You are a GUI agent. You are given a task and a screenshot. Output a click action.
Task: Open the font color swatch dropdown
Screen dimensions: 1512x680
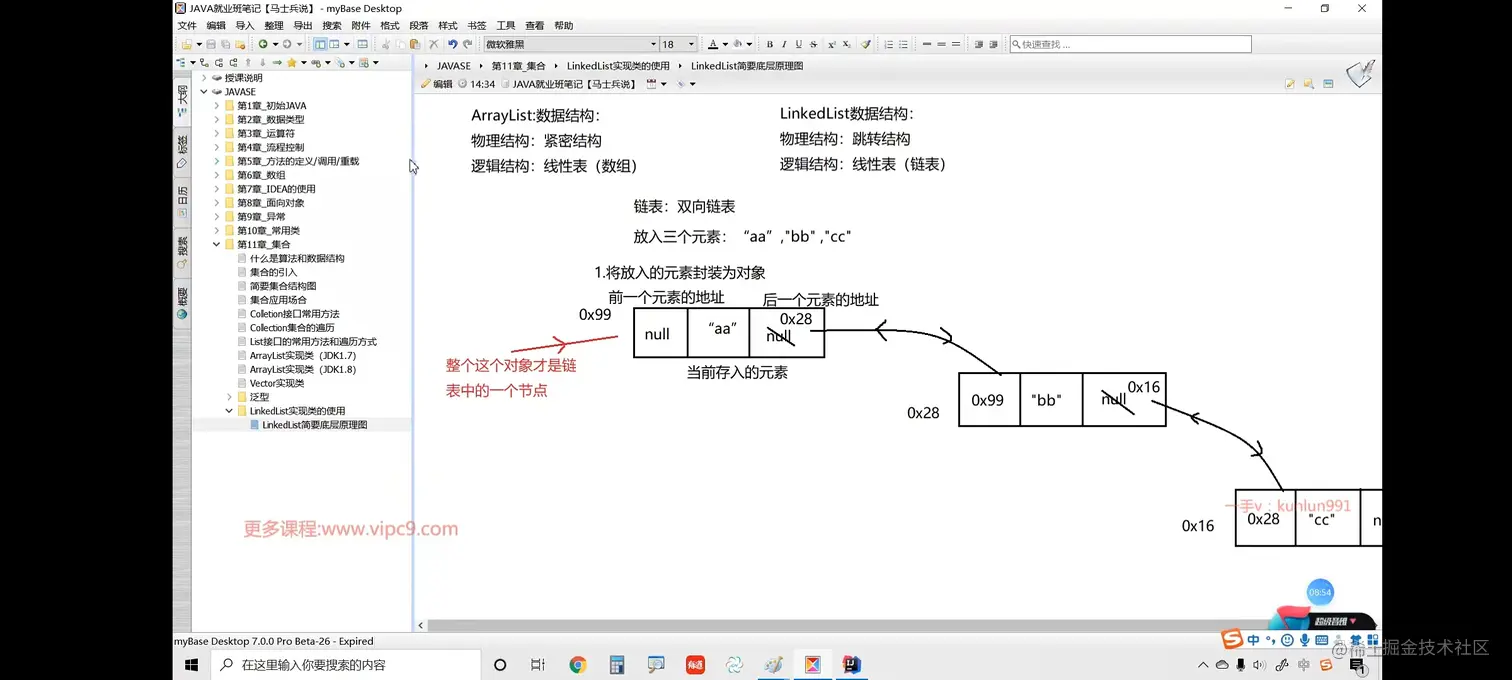[x=725, y=45]
